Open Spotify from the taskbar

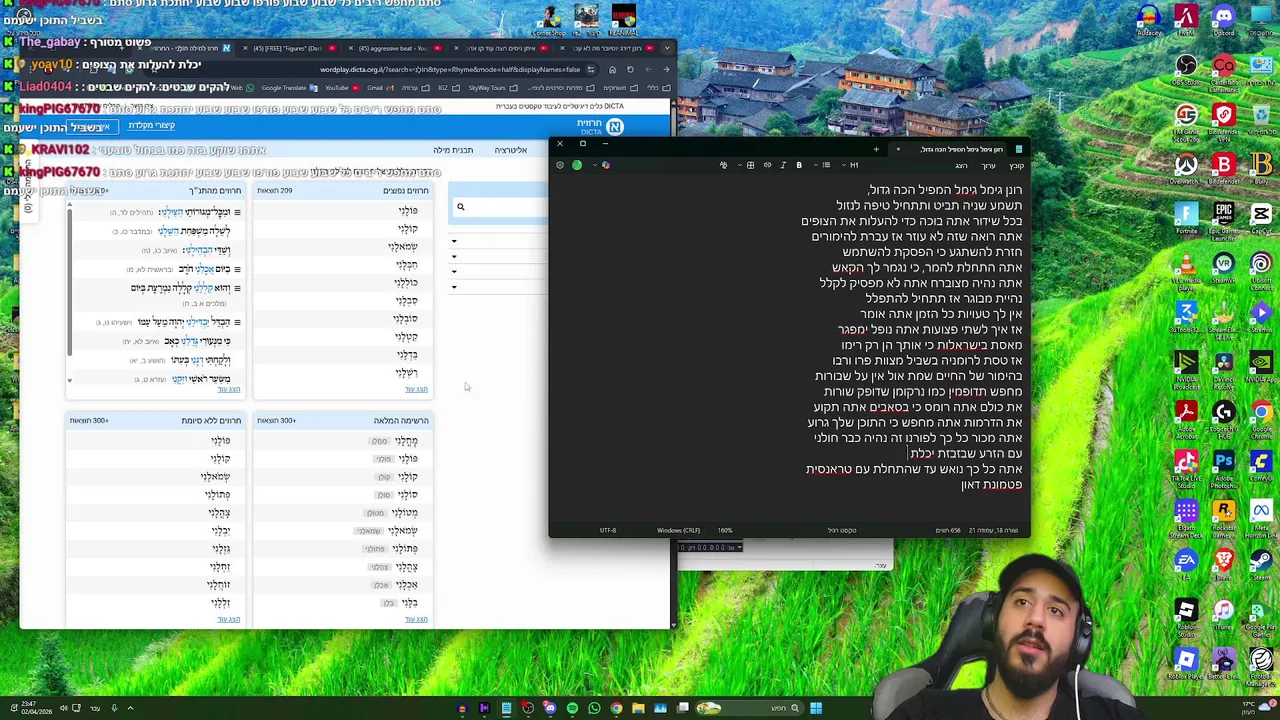pyautogui.click(x=572, y=708)
